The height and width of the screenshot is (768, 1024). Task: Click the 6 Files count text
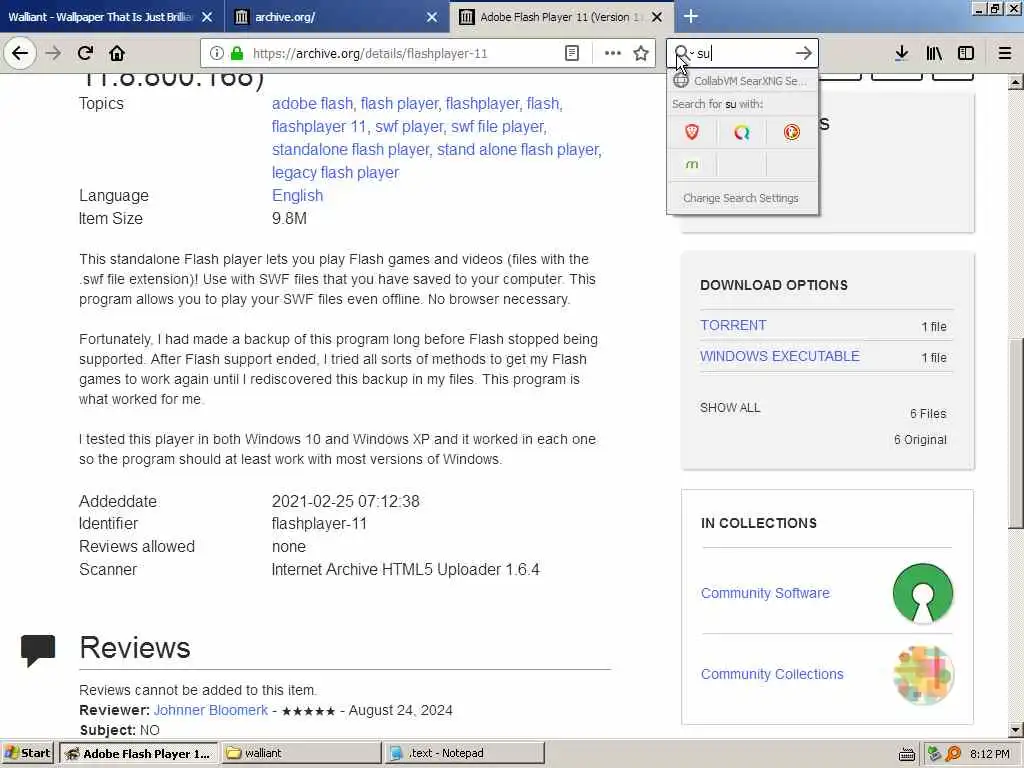pos(928,413)
